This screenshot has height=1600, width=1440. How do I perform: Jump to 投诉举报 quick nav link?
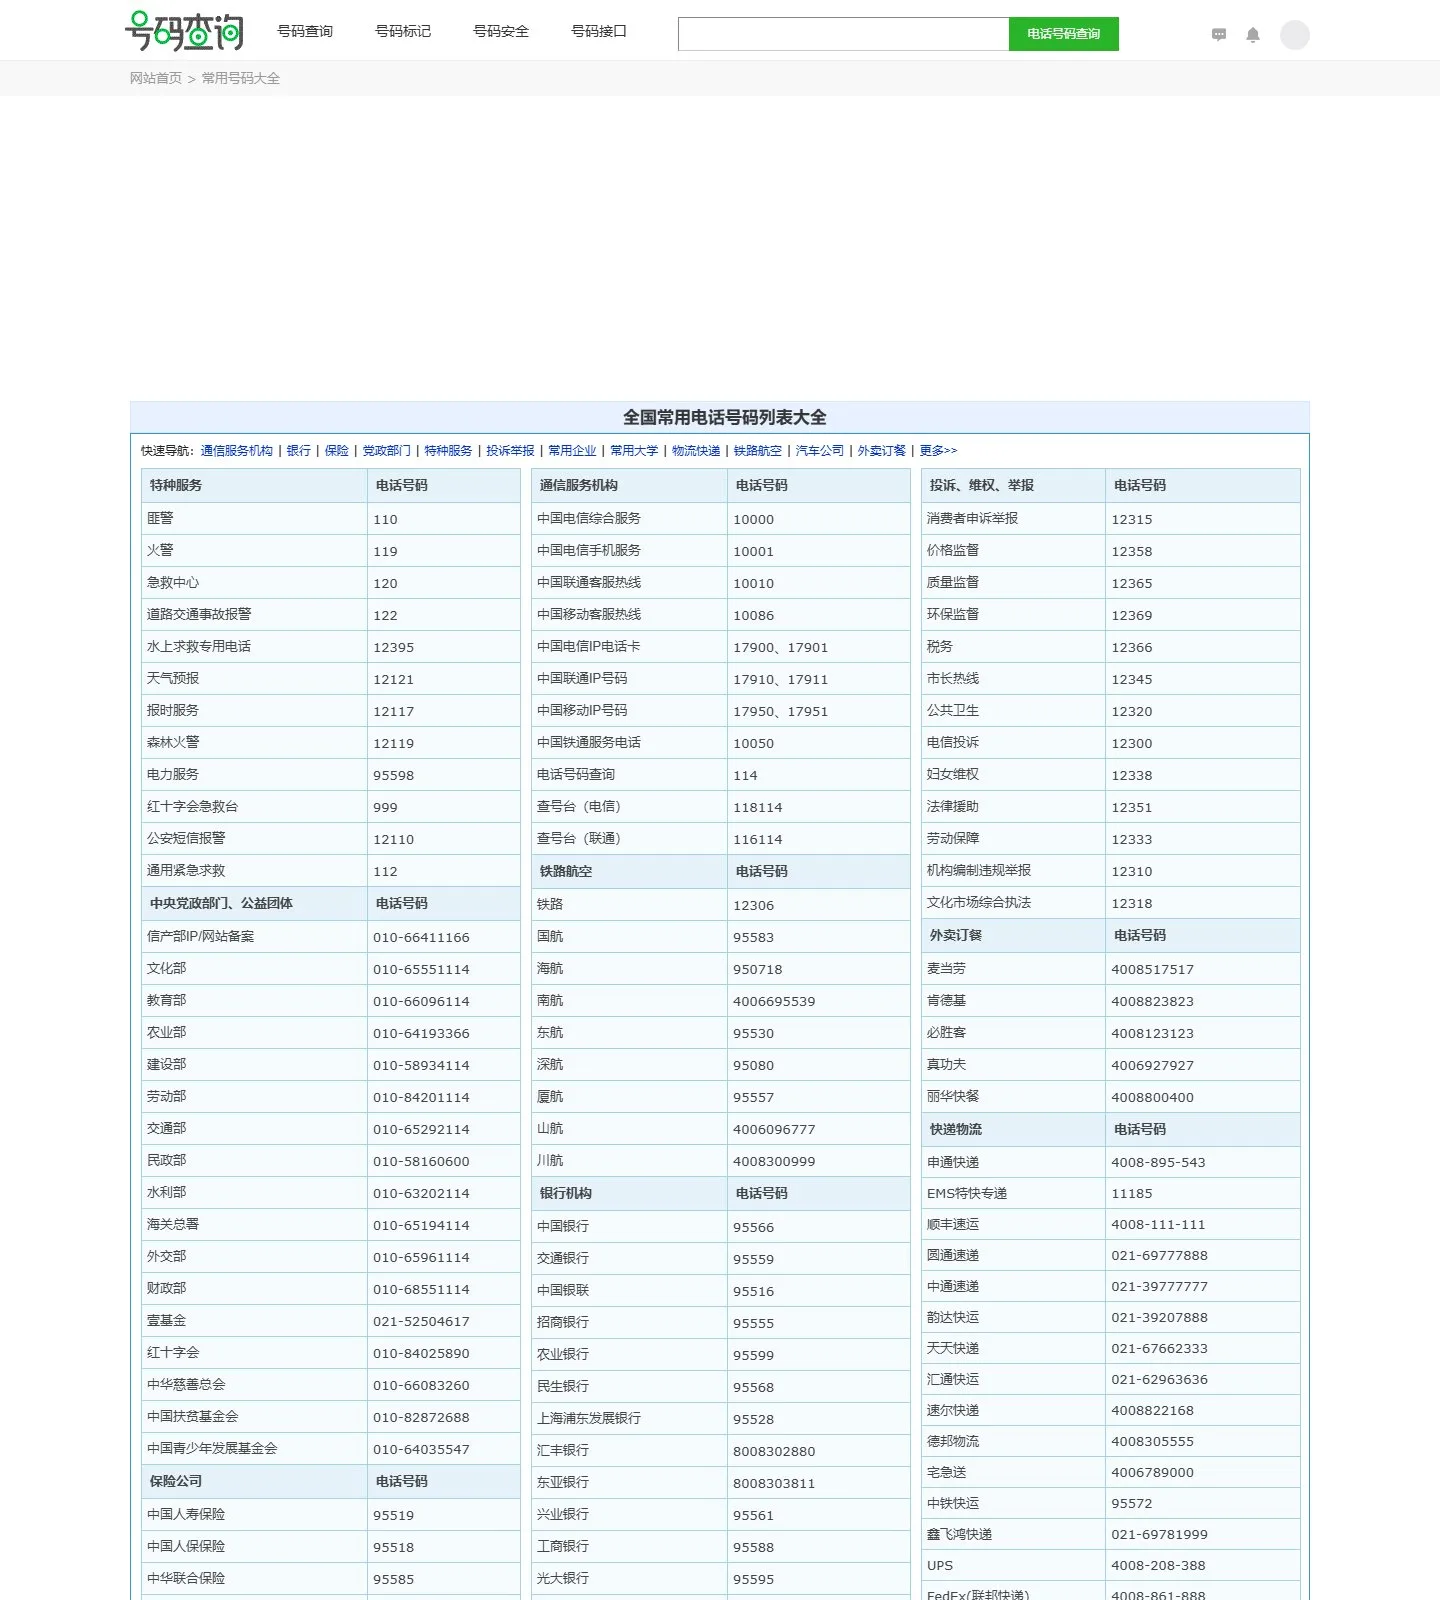(510, 451)
